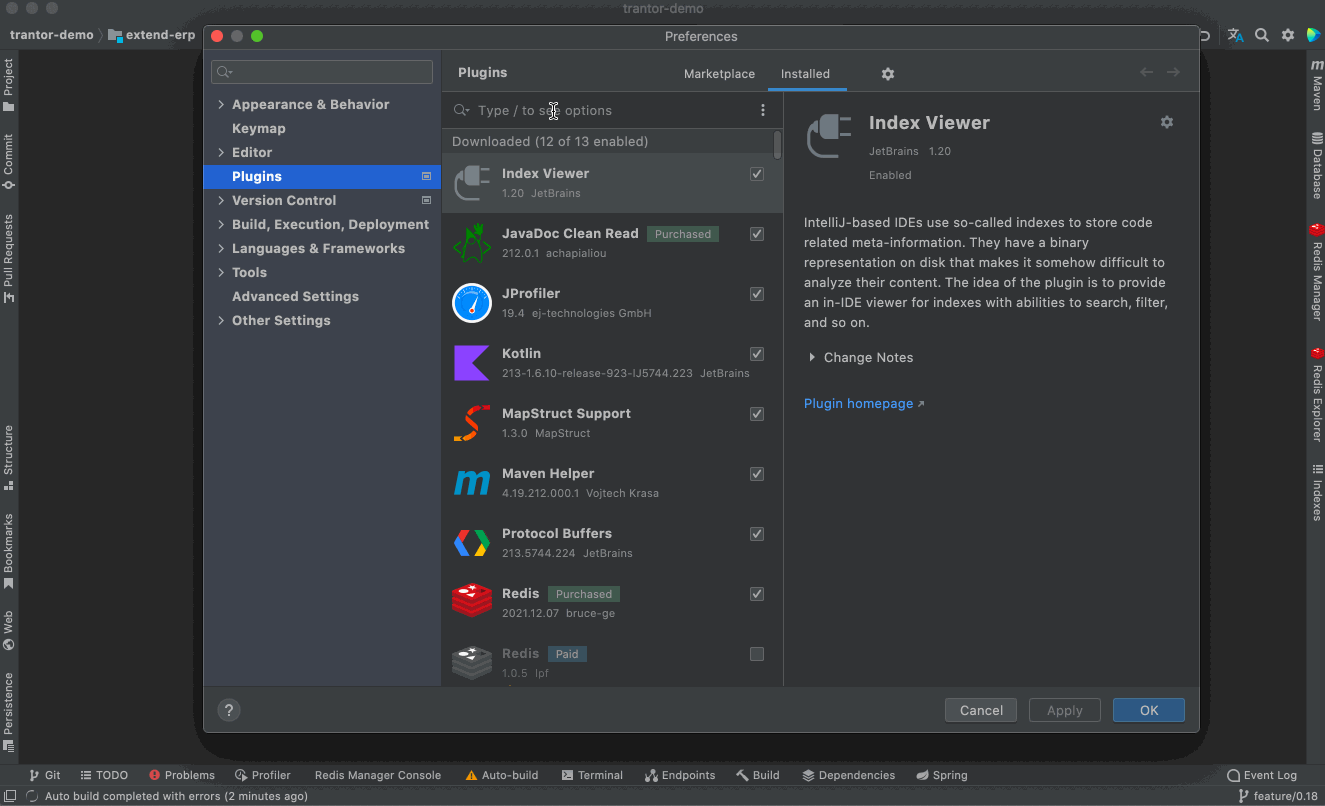Enable the paid Redis plugin checkbox

(x=757, y=654)
